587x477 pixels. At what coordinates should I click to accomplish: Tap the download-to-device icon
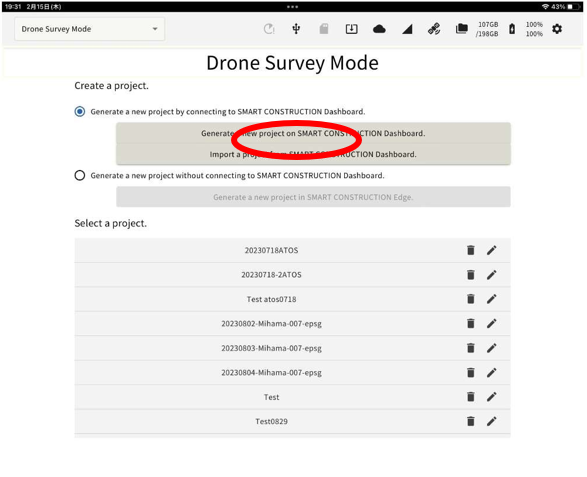pyautogui.click(x=352, y=29)
